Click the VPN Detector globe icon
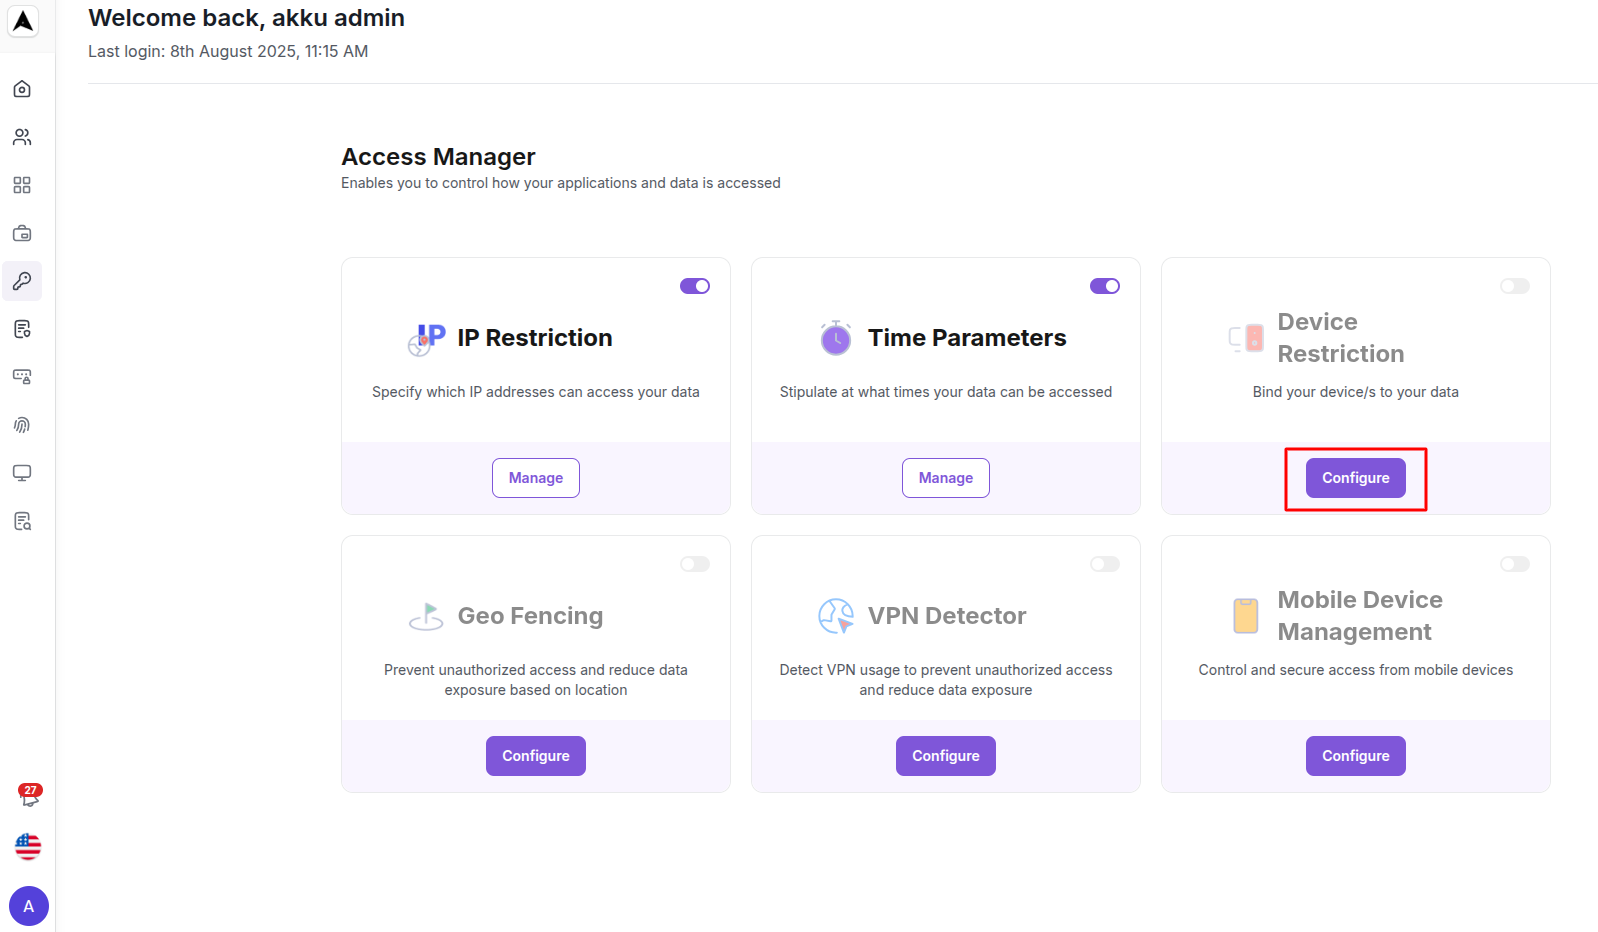This screenshot has width=1598, height=932. 836,616
